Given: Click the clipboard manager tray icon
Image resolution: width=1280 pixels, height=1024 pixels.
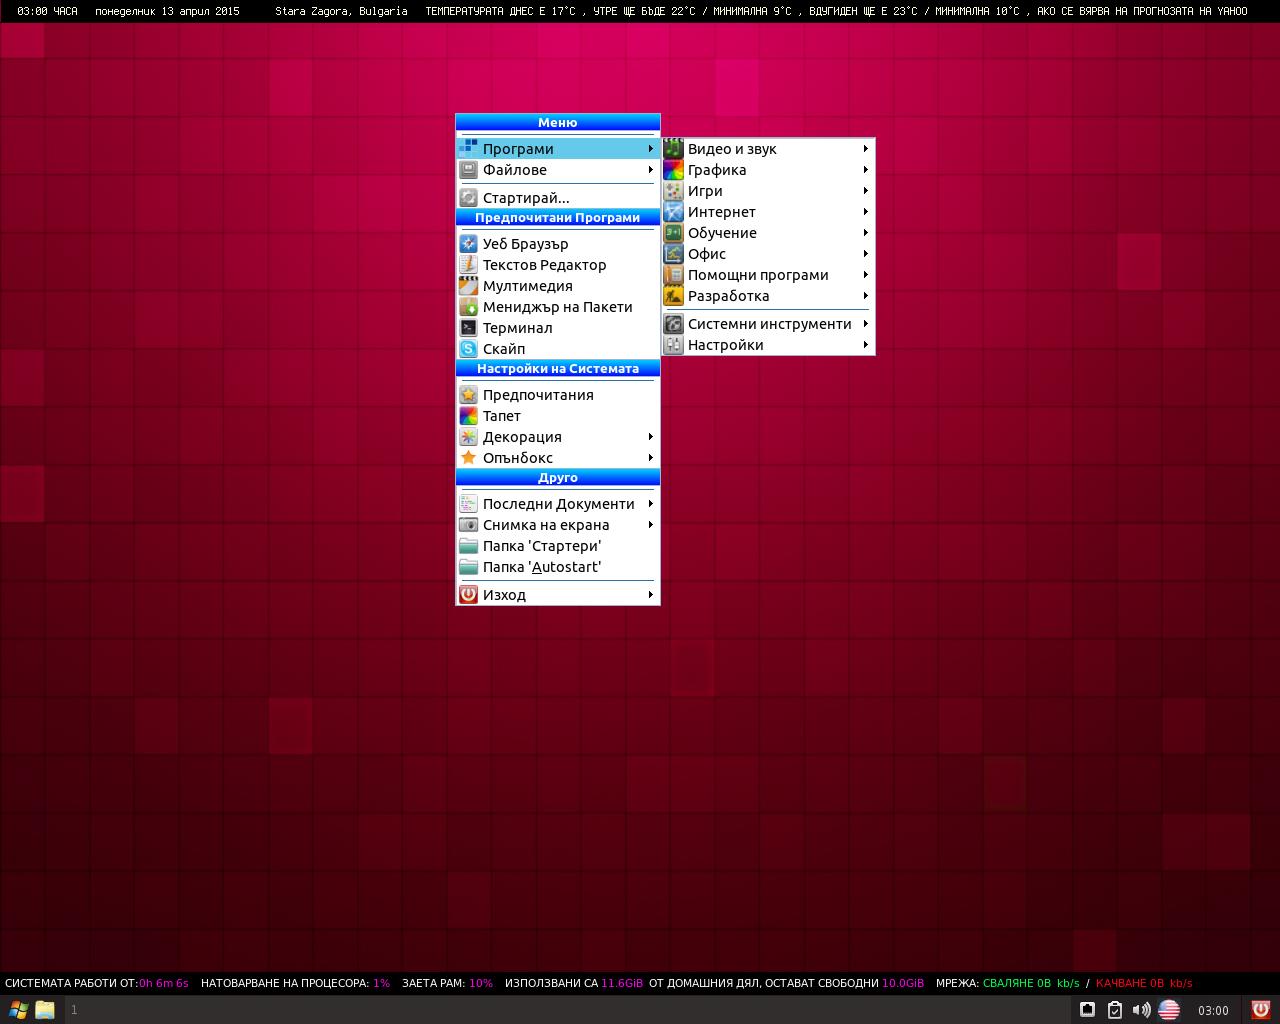Looking at the screenshot, I should click(1115, 1010).
